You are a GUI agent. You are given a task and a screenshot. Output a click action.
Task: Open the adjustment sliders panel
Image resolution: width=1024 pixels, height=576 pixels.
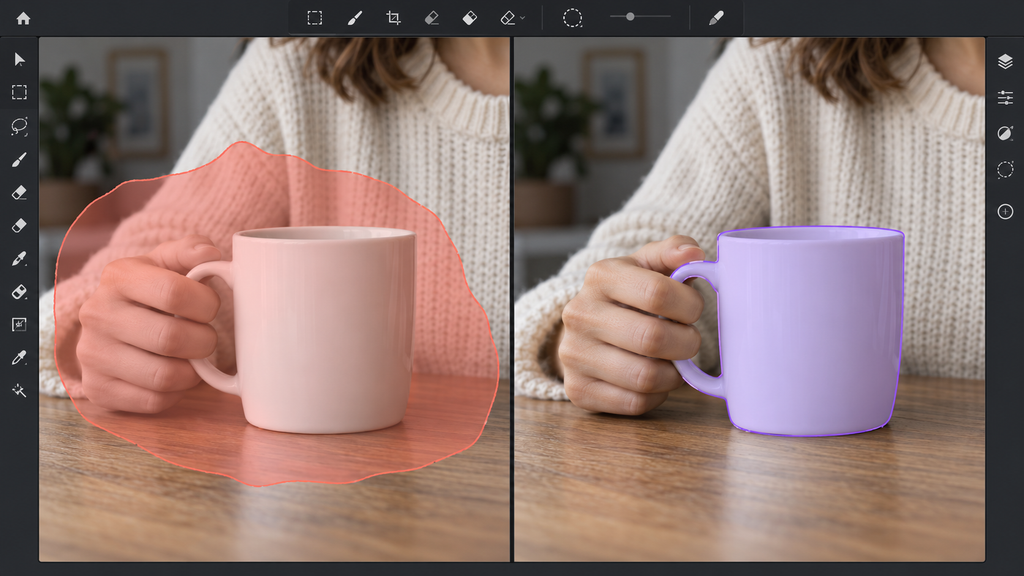point(1005,98)
